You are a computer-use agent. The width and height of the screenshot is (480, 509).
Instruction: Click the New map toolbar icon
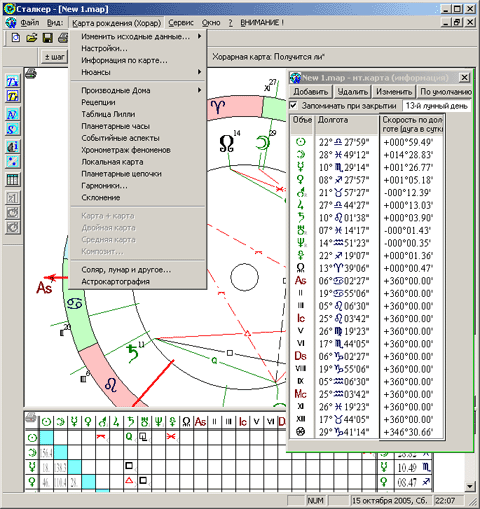point(16,38)
